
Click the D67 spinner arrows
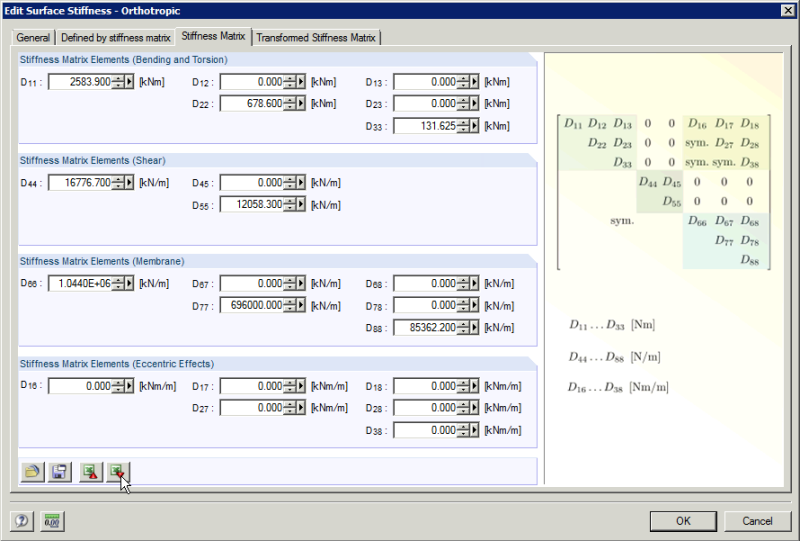(290, 283)
